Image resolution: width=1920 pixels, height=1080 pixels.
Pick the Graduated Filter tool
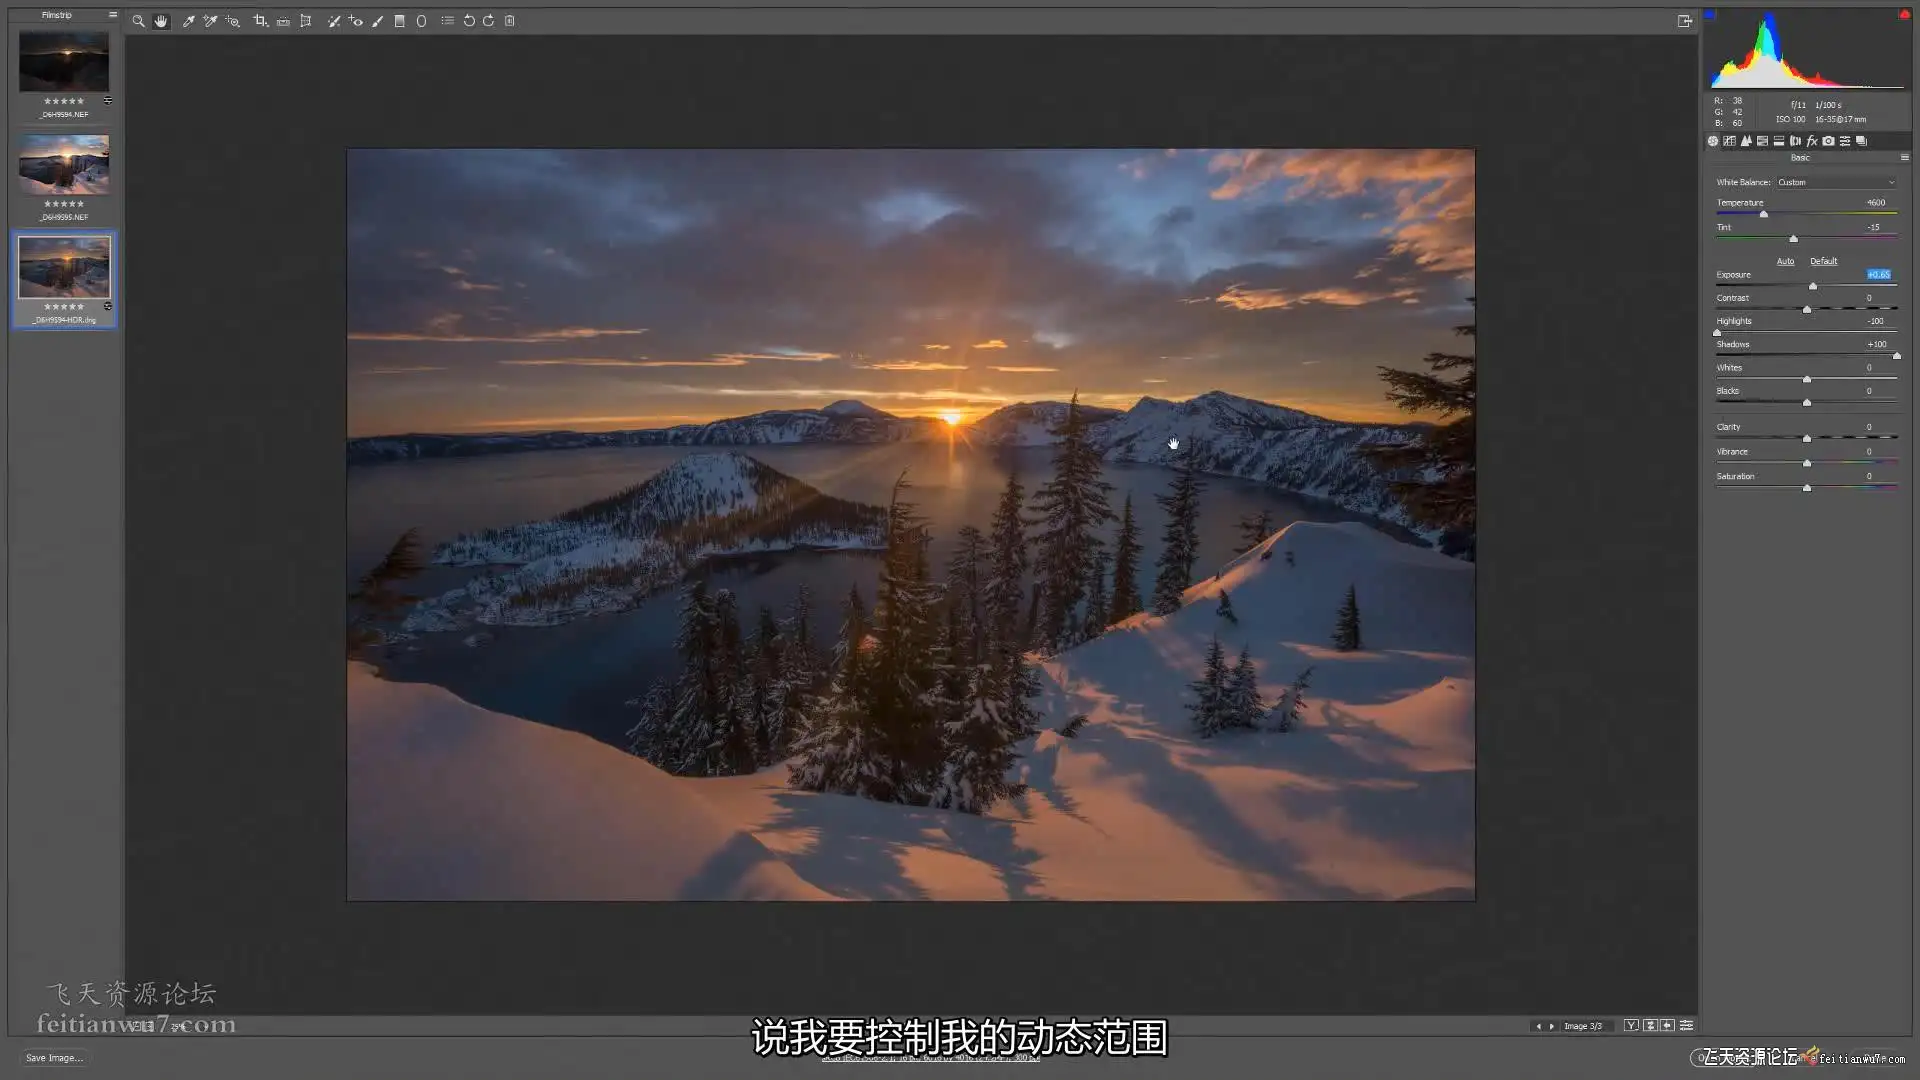coord(399,21)
